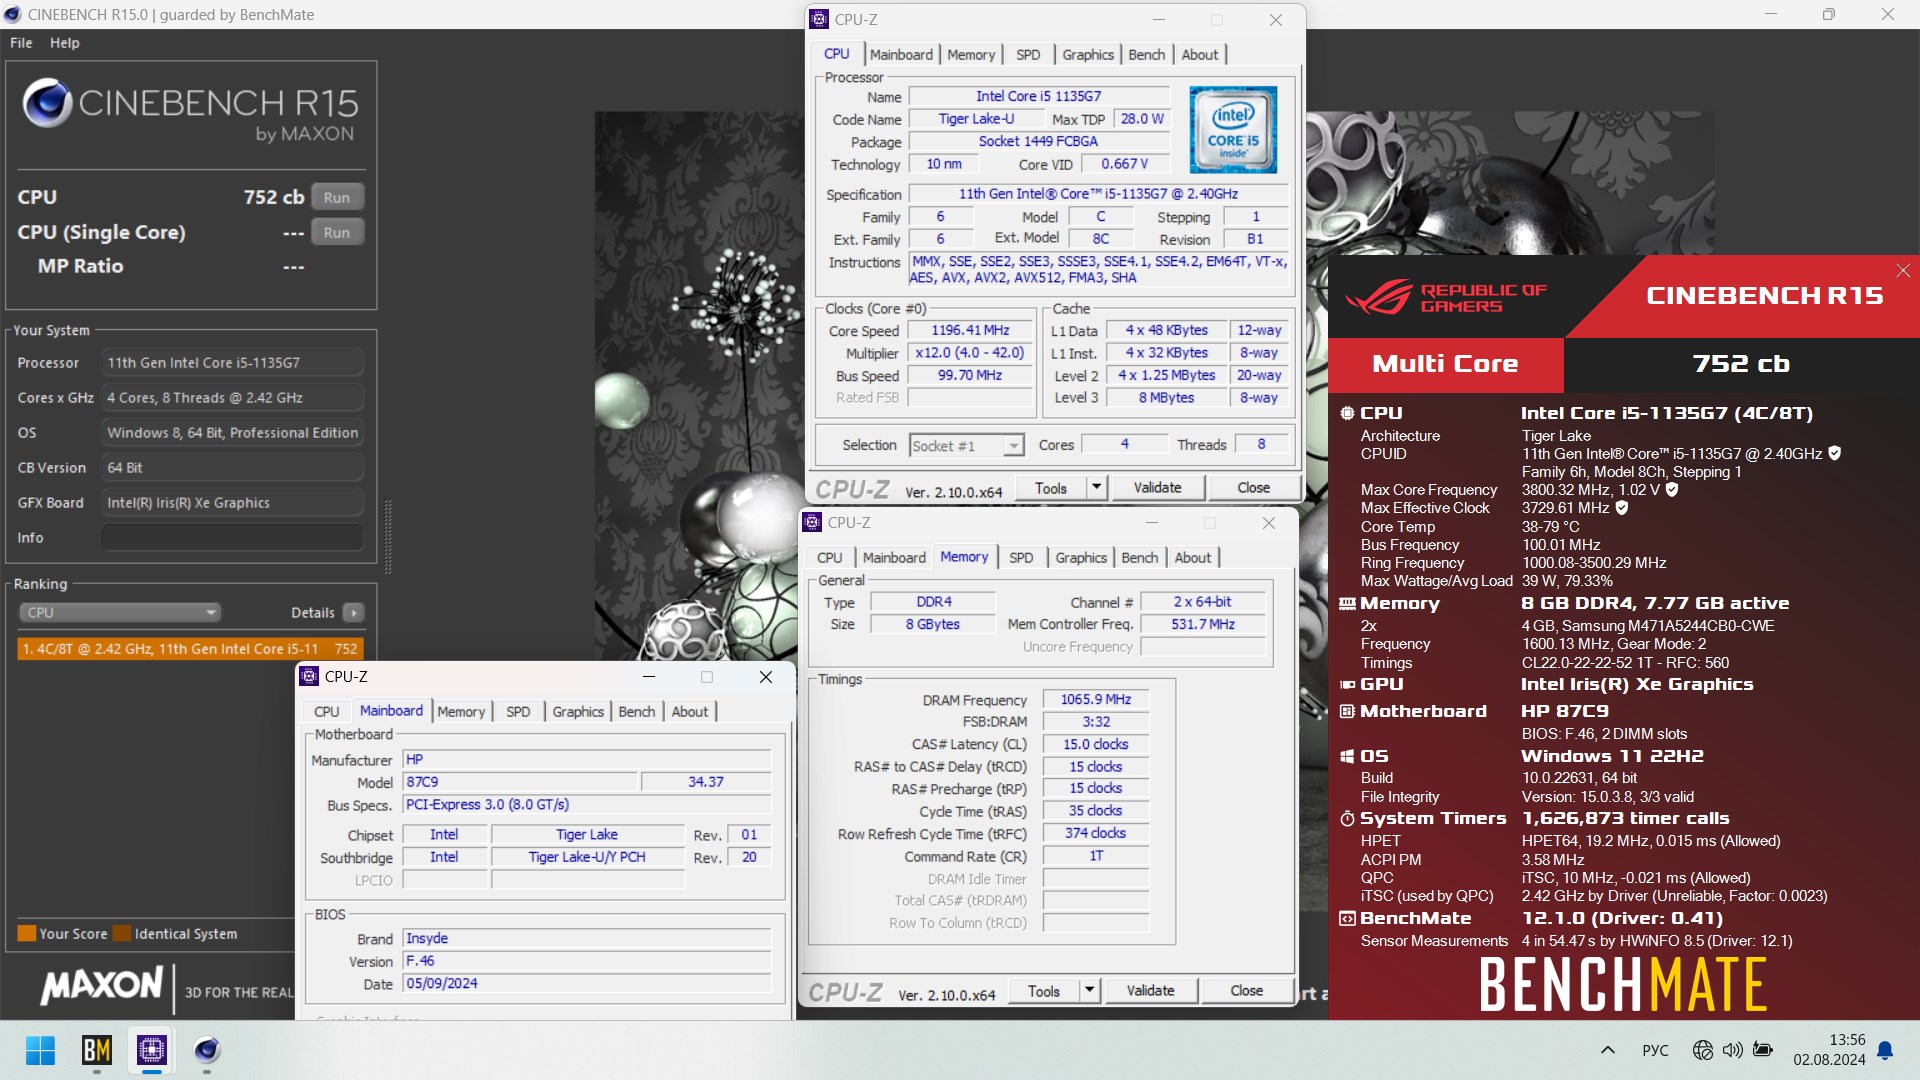Click the Processor field in Your System
The image size is (1920, 1080).
pyautogui.click(x=232, y=363)
